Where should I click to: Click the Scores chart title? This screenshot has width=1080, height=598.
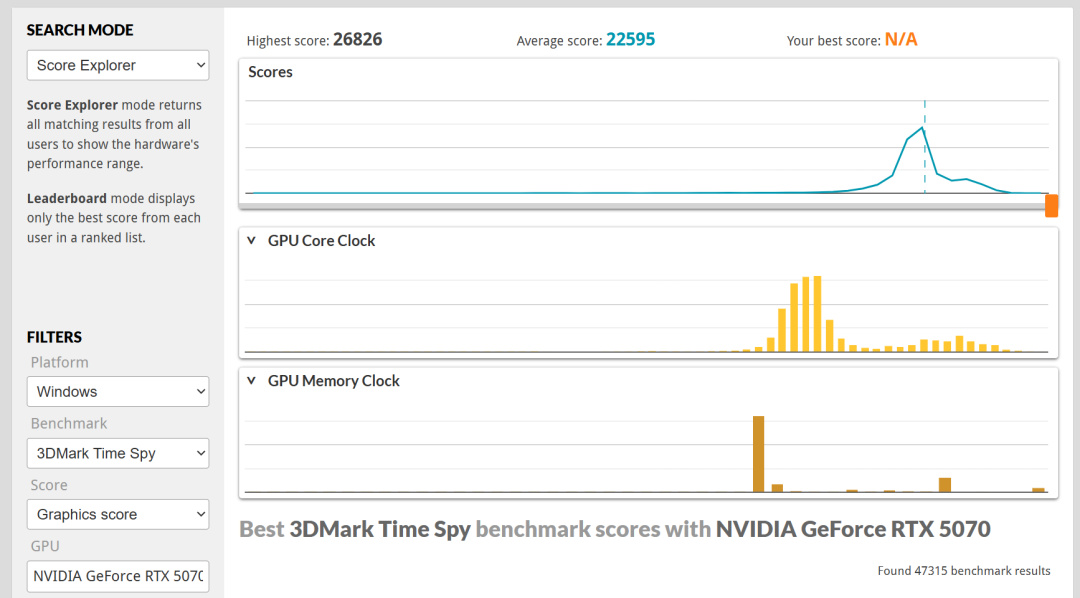tap(270, 72)
